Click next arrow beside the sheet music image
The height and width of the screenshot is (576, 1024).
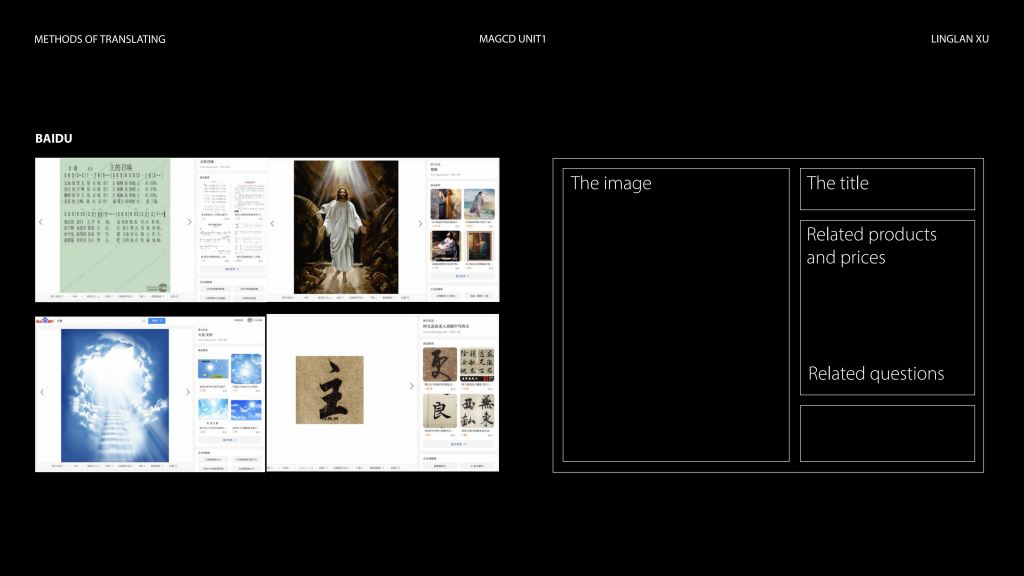point(189,222)
